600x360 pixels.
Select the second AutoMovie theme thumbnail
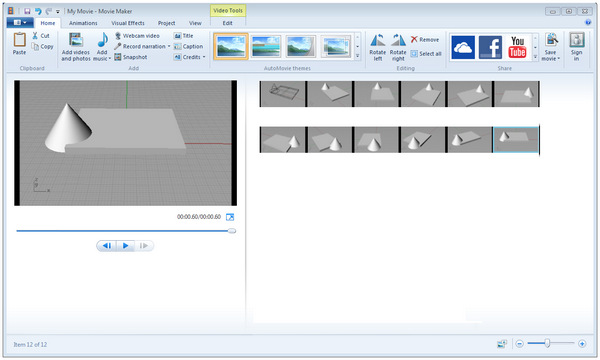(x=266, y=46)
